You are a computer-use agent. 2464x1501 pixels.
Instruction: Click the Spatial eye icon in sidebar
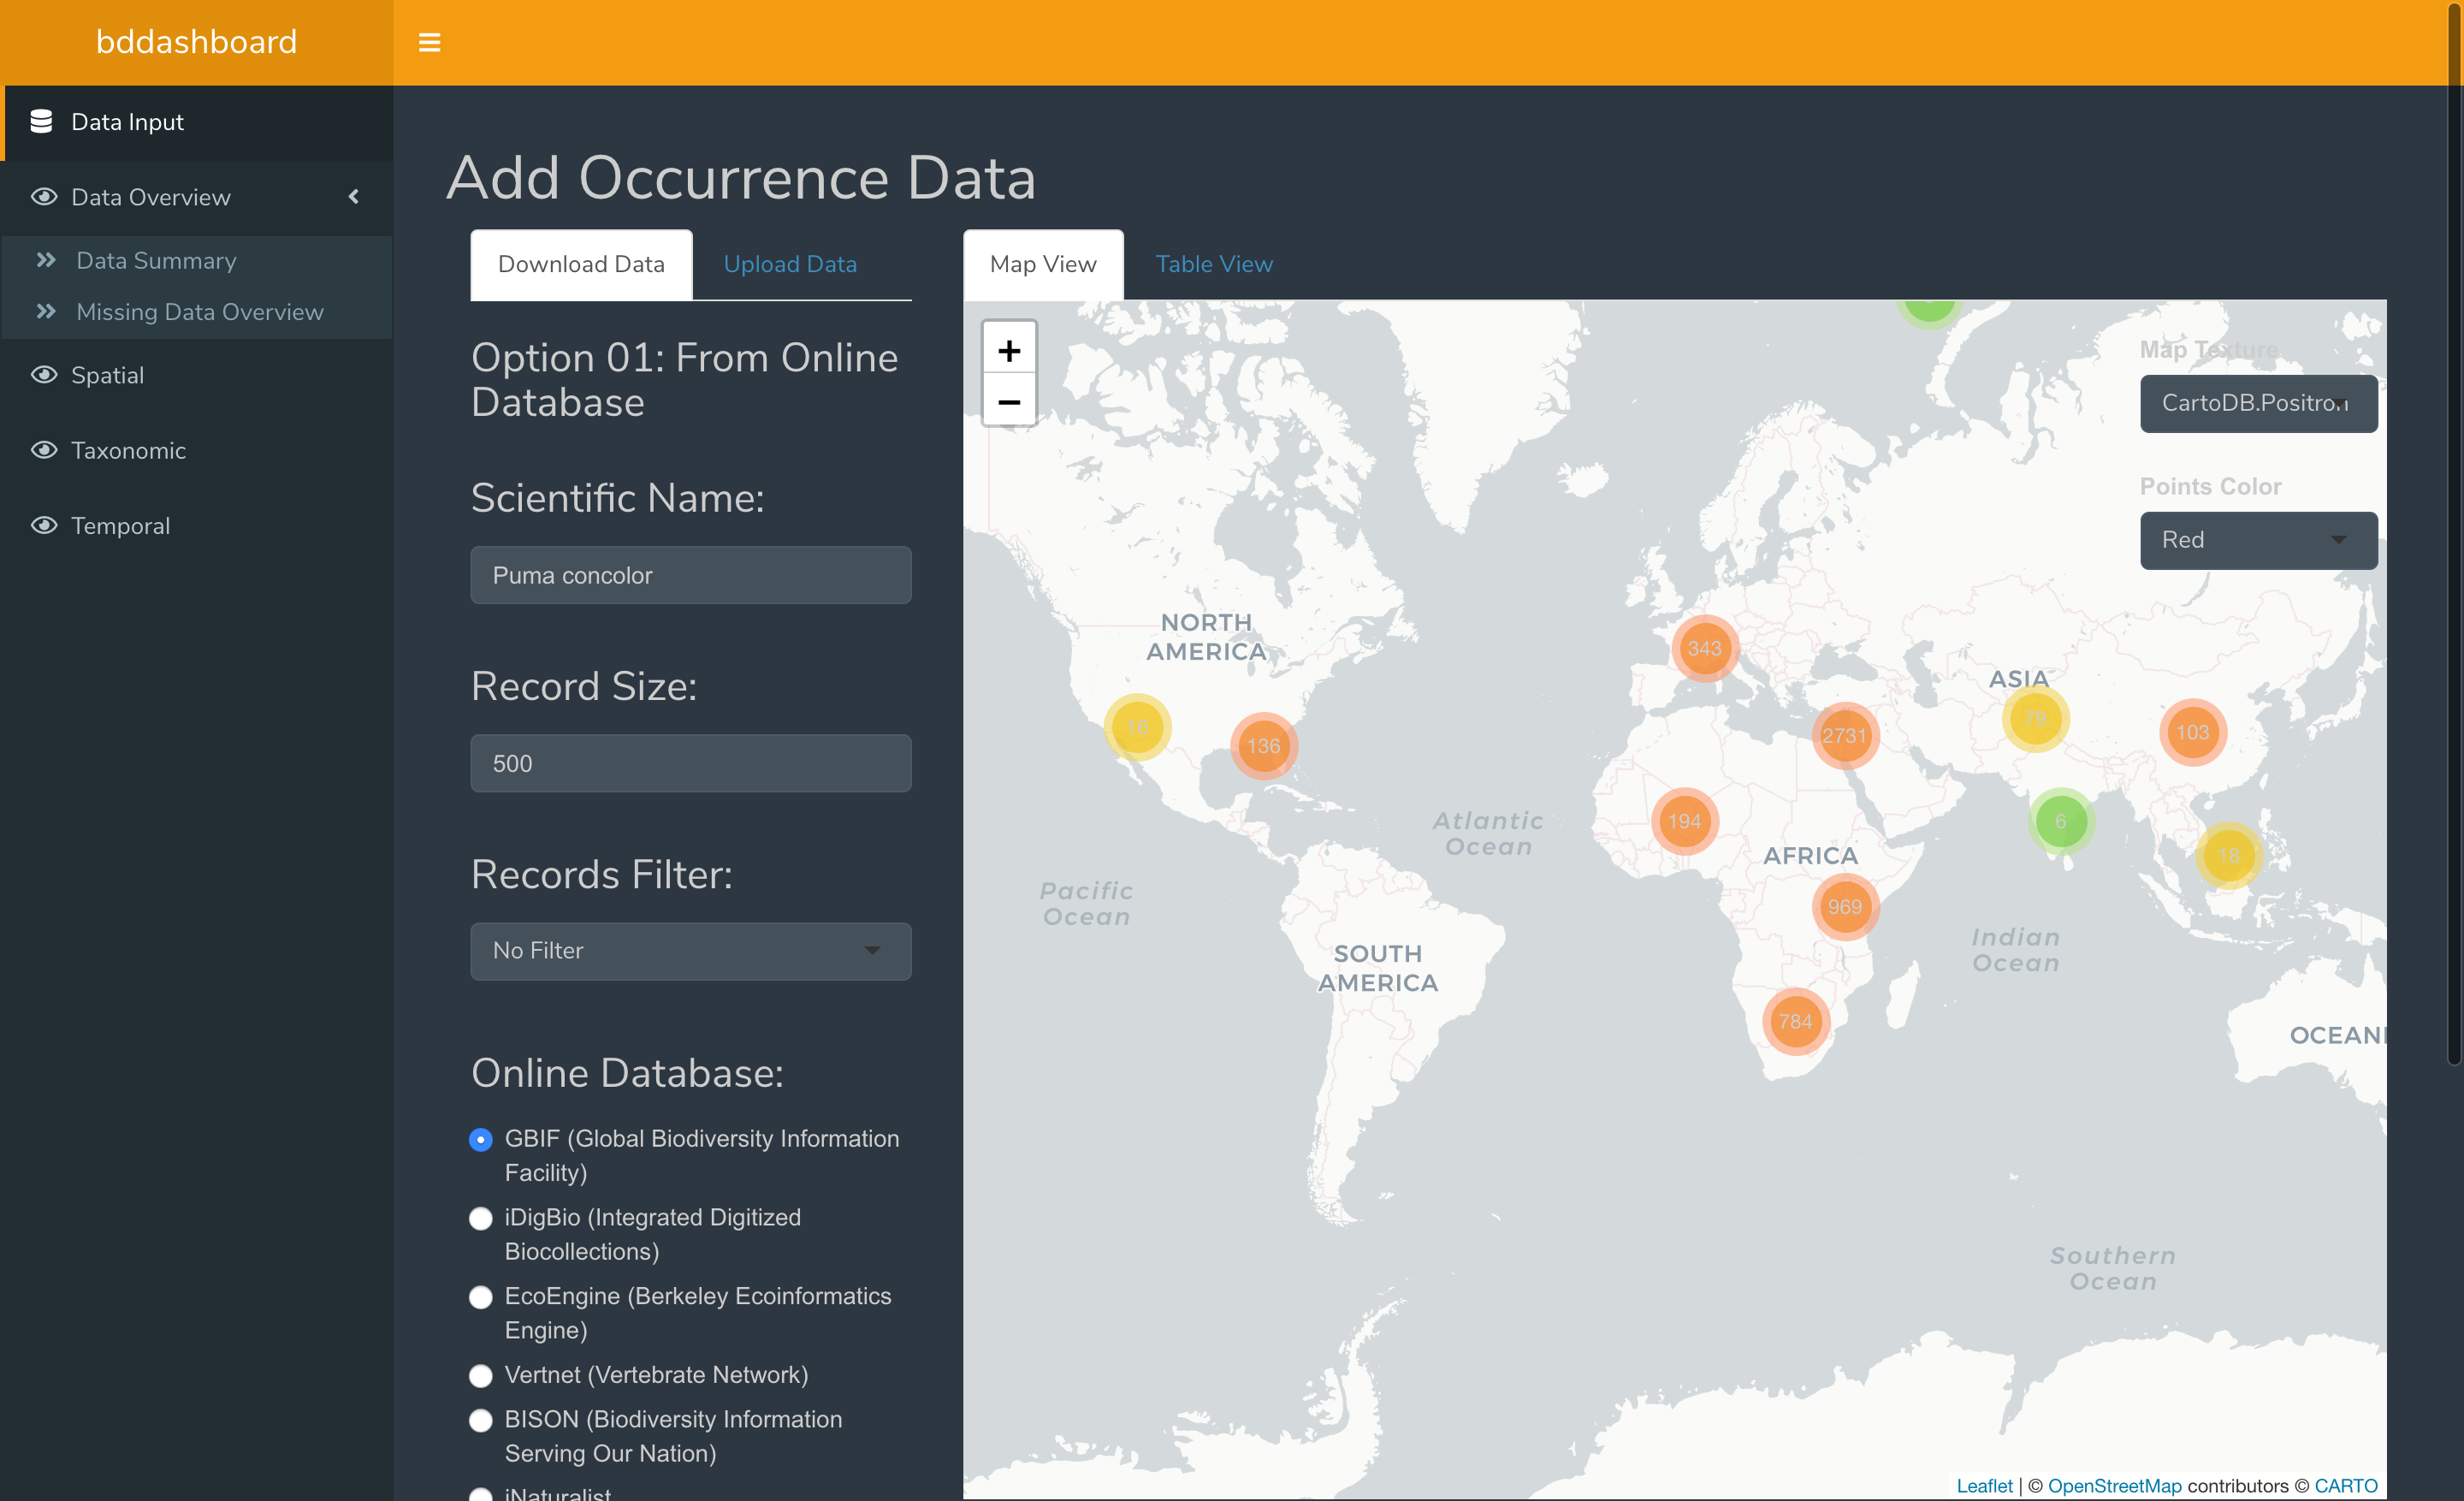pyautogui.click(x=44, y=373)
